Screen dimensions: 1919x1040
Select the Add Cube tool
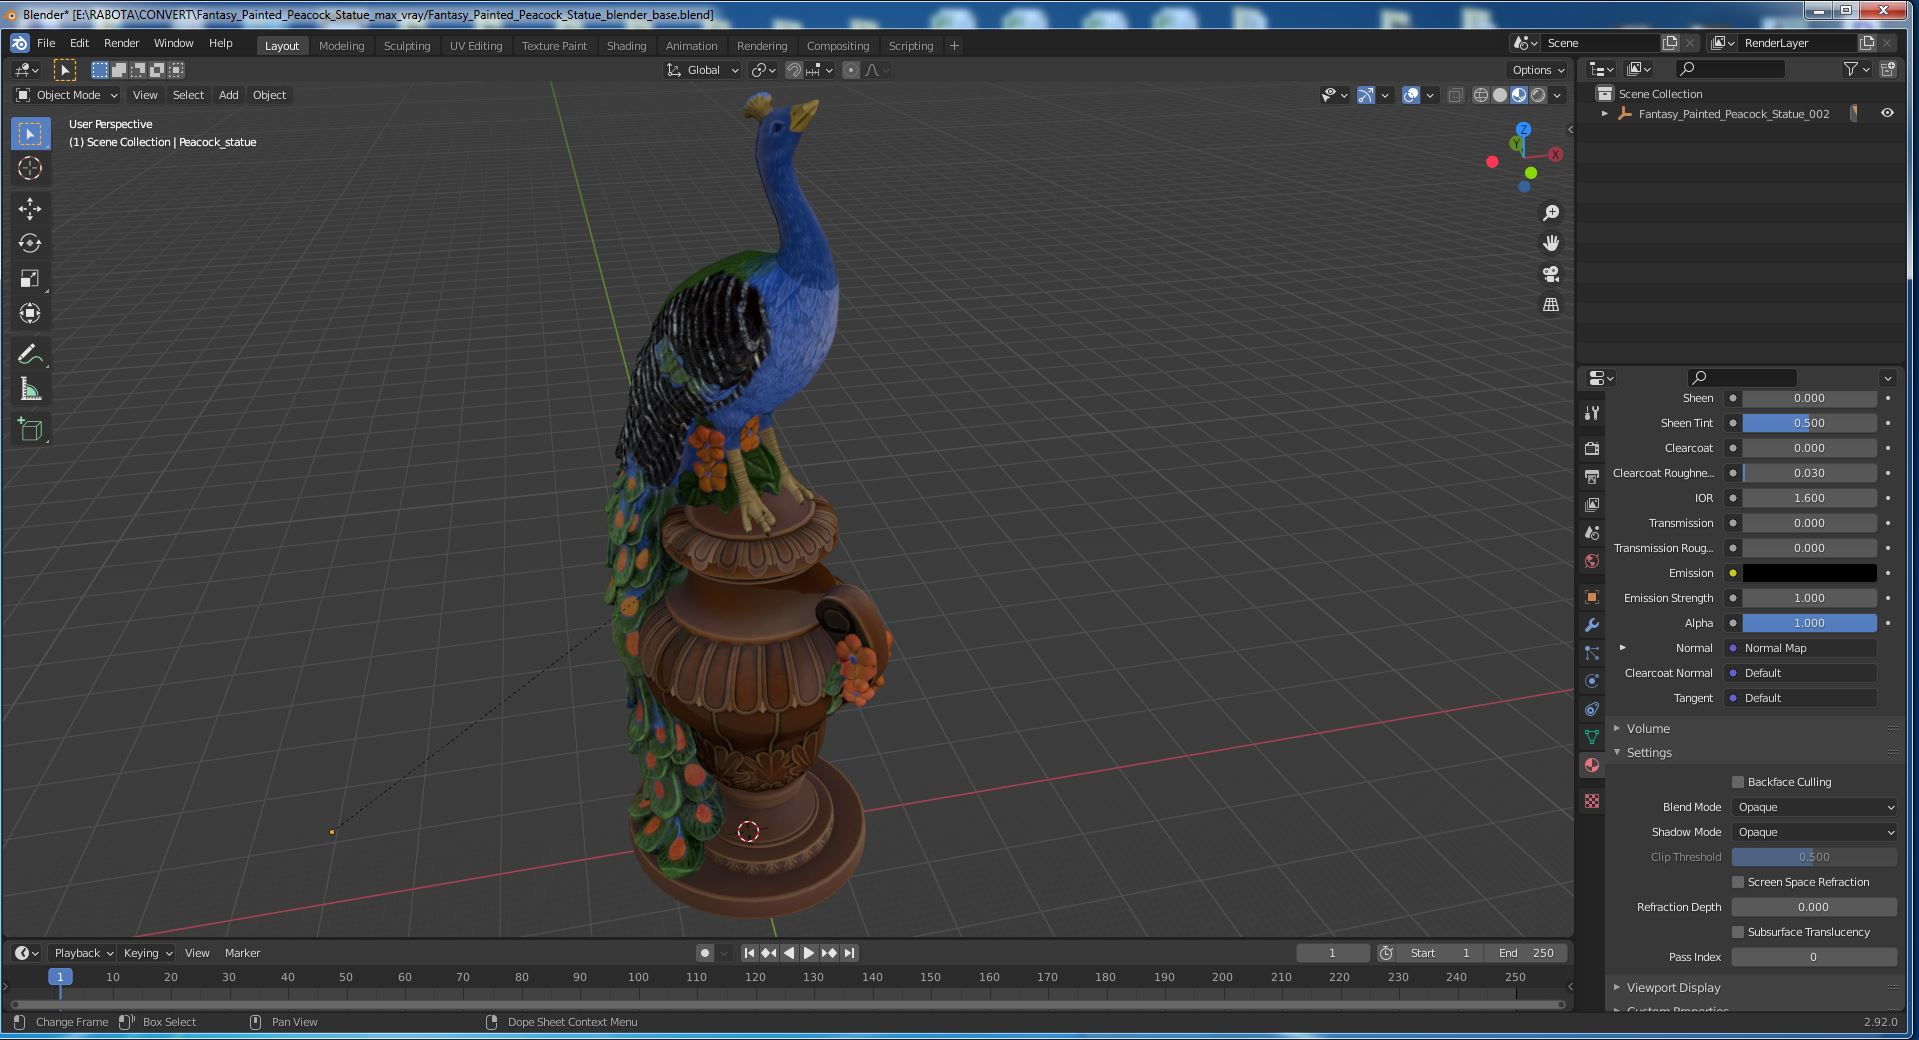point(30,430)
